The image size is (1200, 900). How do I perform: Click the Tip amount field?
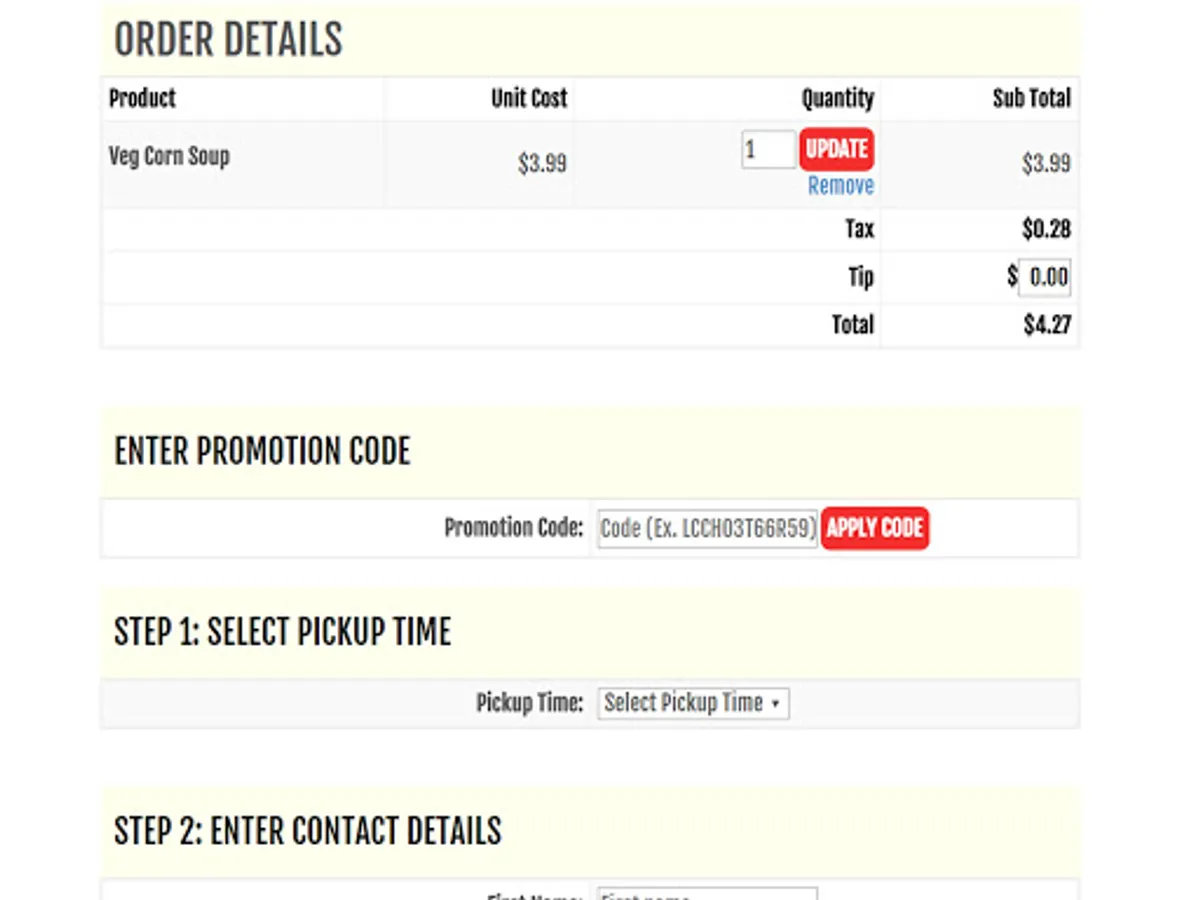[x=1044, y=277]
